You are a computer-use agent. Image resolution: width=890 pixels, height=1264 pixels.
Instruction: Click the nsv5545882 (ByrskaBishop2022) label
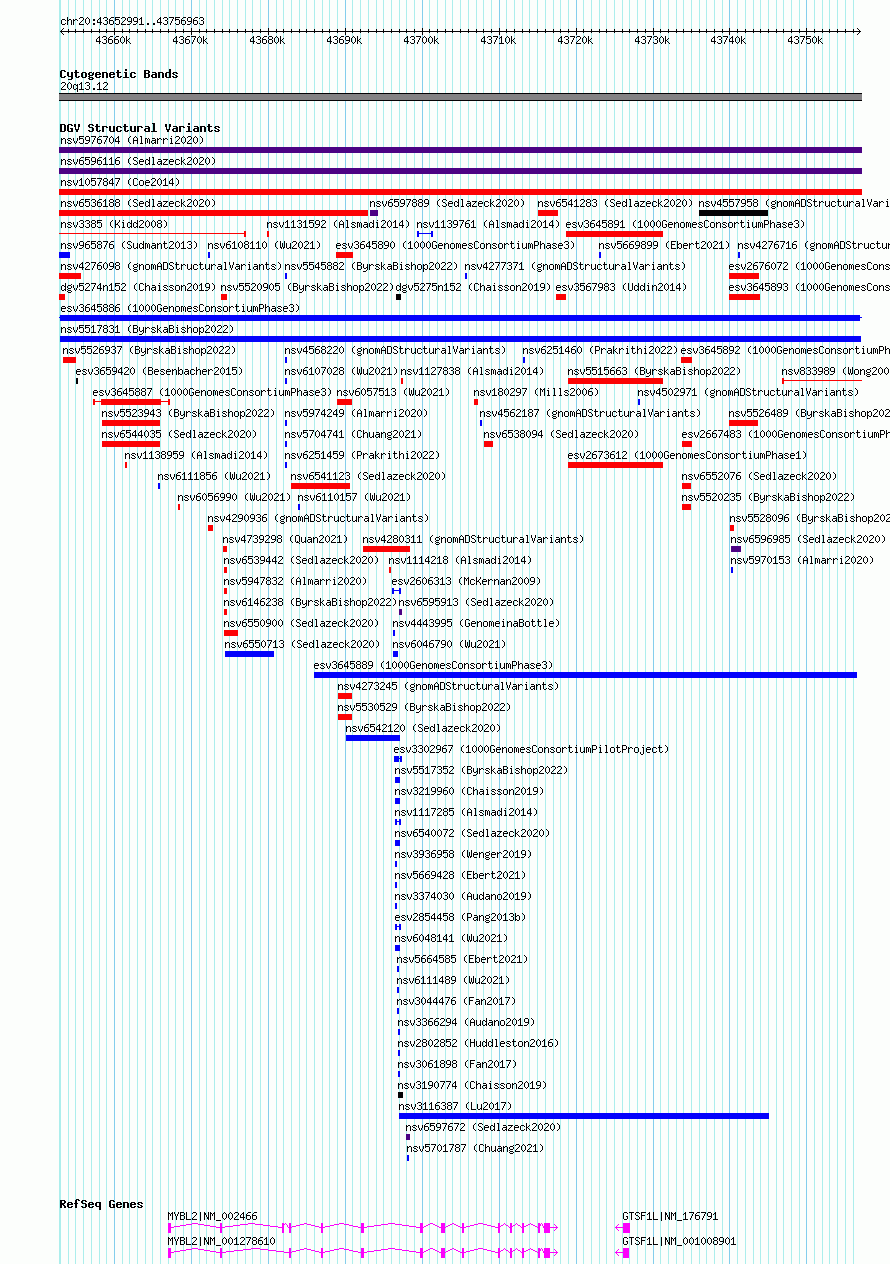coord(371,266)
